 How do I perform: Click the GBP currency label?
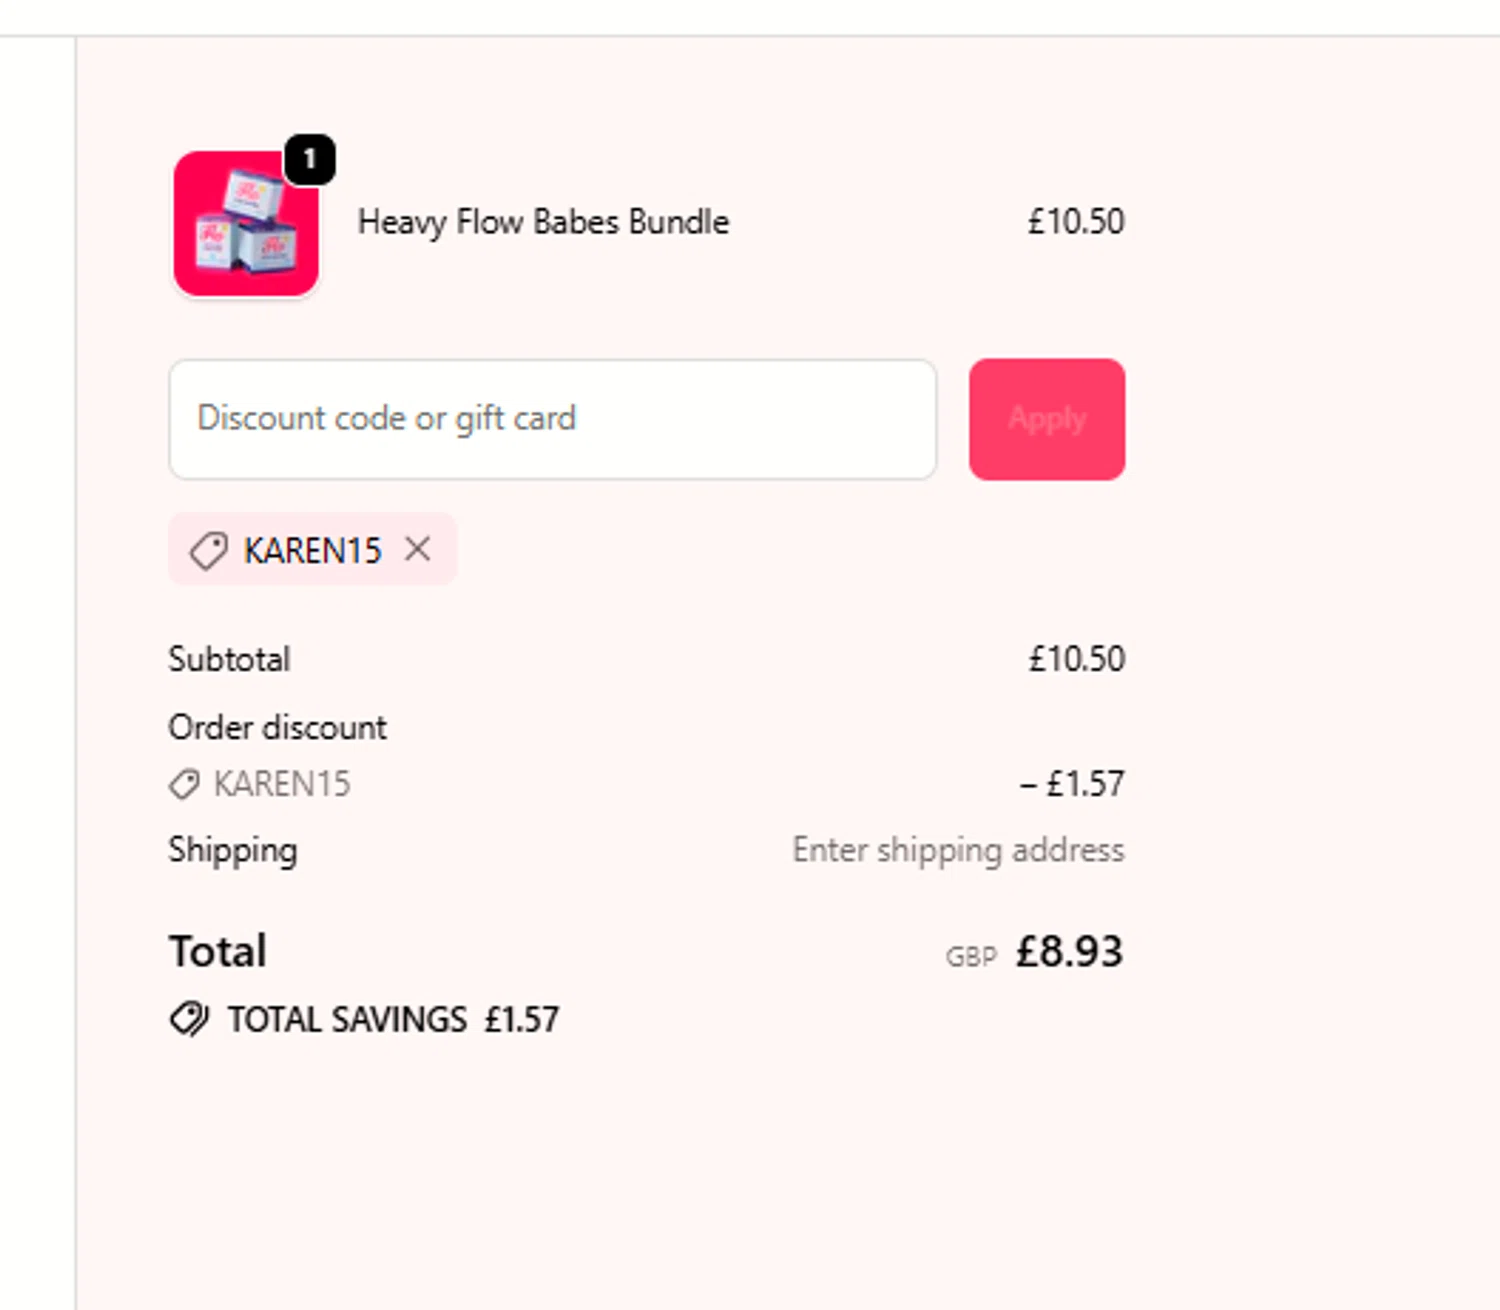tap(971, 957)
